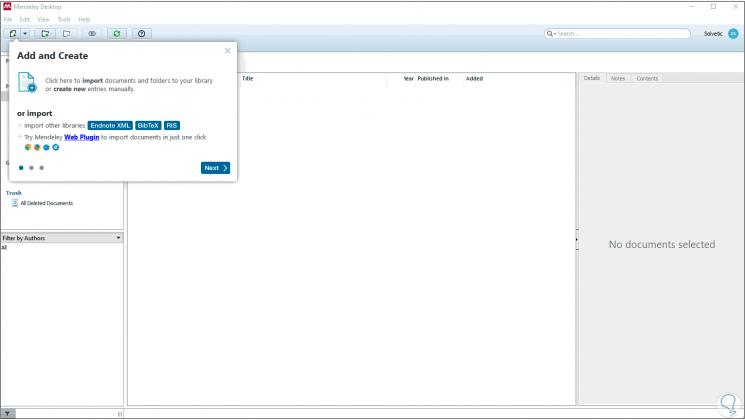The width and height of the screenshot is (745, 420).
Task: Select the second tour page dot
Action: point(31,168)
